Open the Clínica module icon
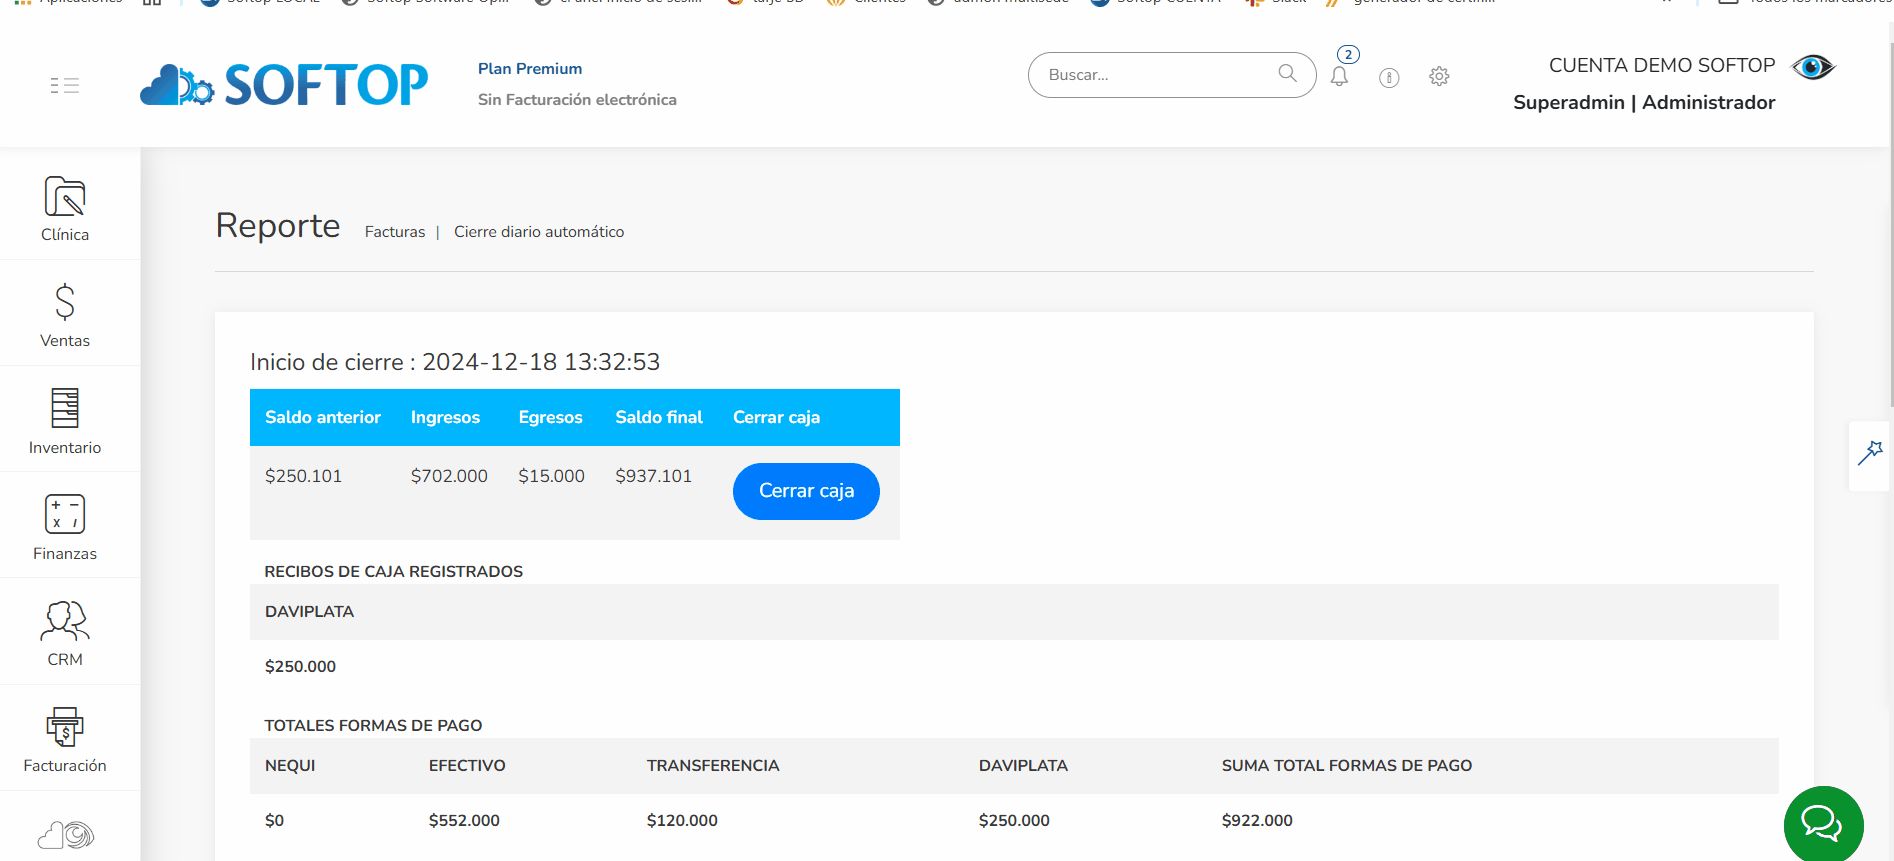Viewport: 1894px width, 861px height. pos(65,196)
